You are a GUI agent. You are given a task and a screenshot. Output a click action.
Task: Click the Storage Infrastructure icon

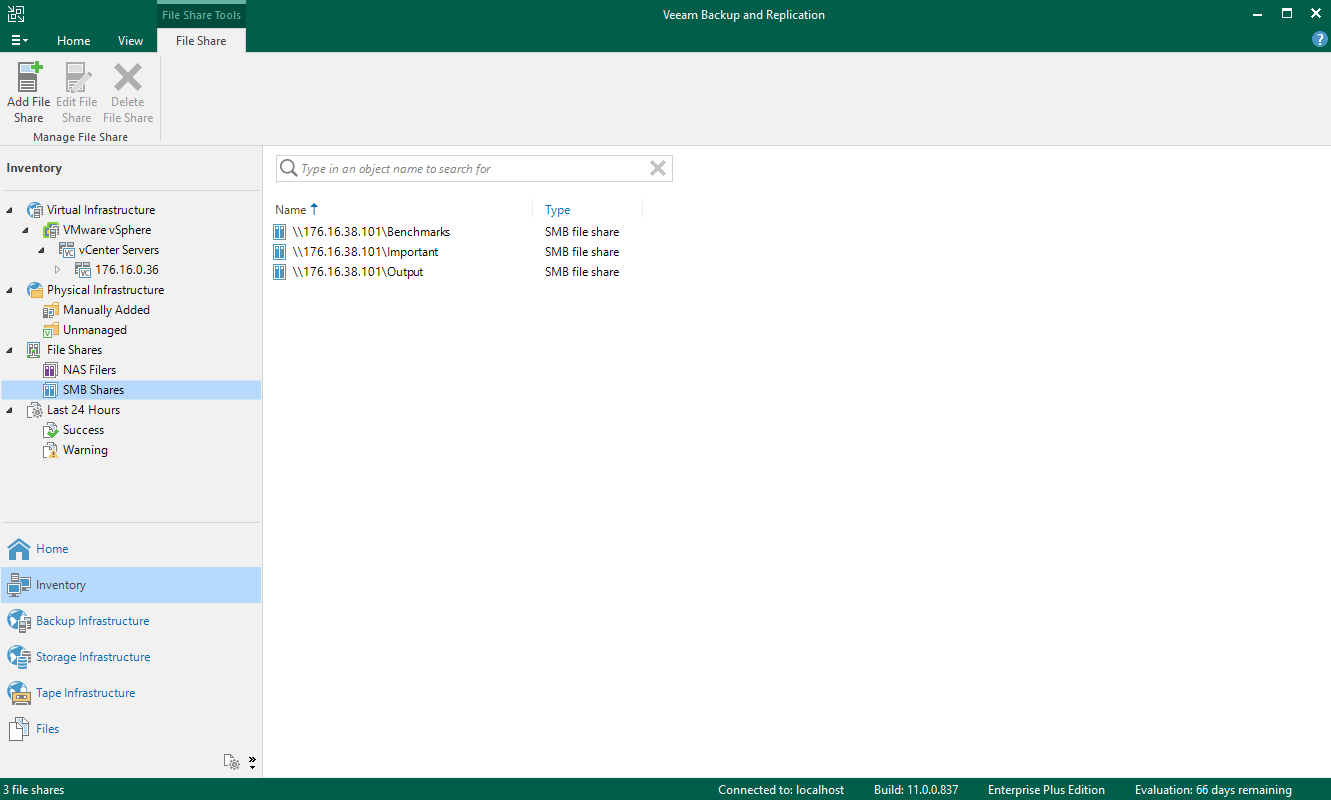(x=19, y=657)
